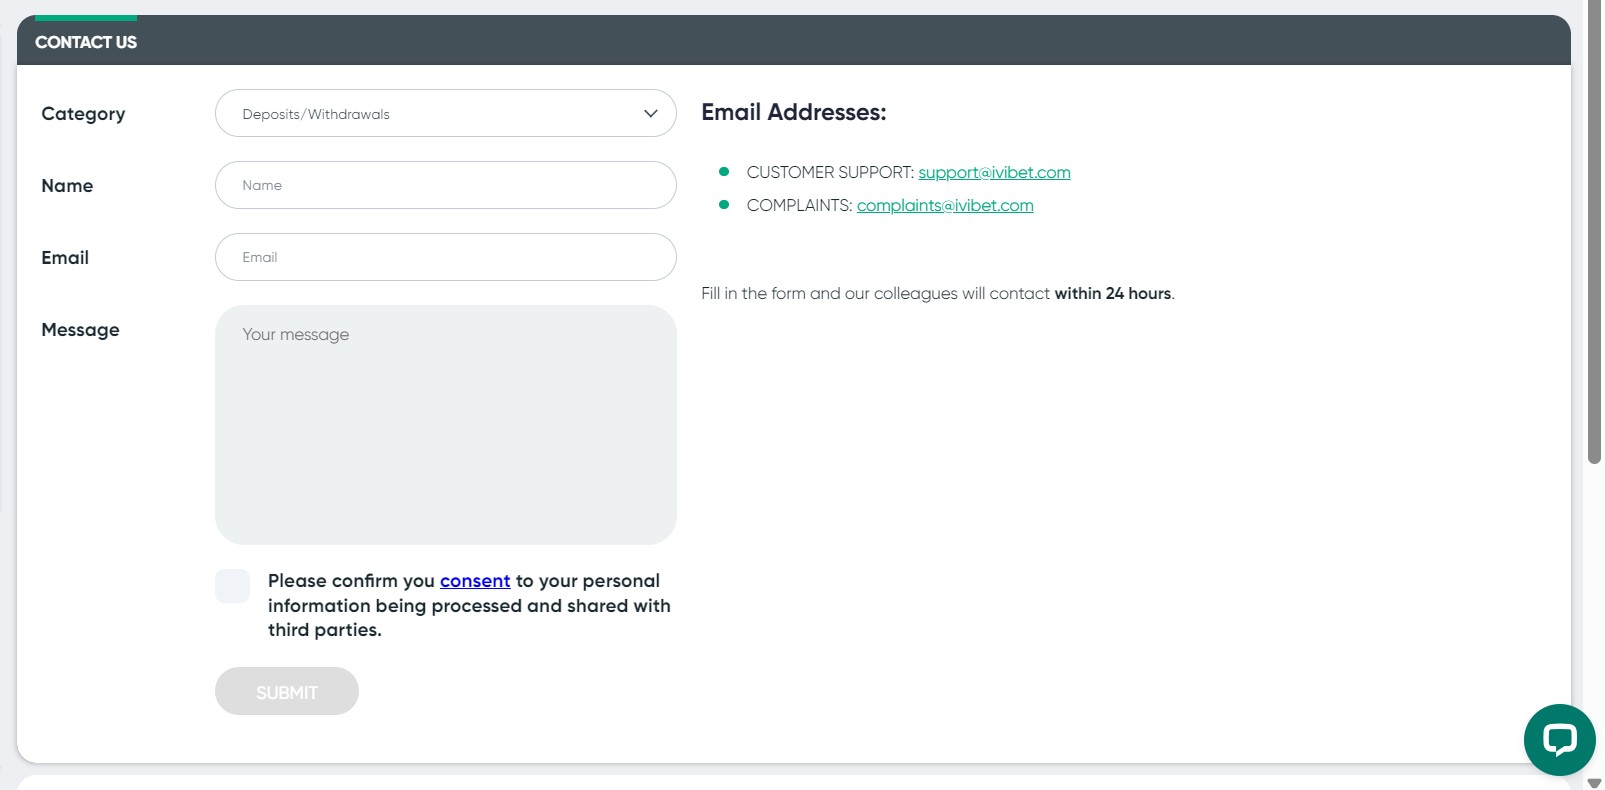
Task: Click the chevron arrow in Category field
Action: pyautogui.click(x=651, y=114)
